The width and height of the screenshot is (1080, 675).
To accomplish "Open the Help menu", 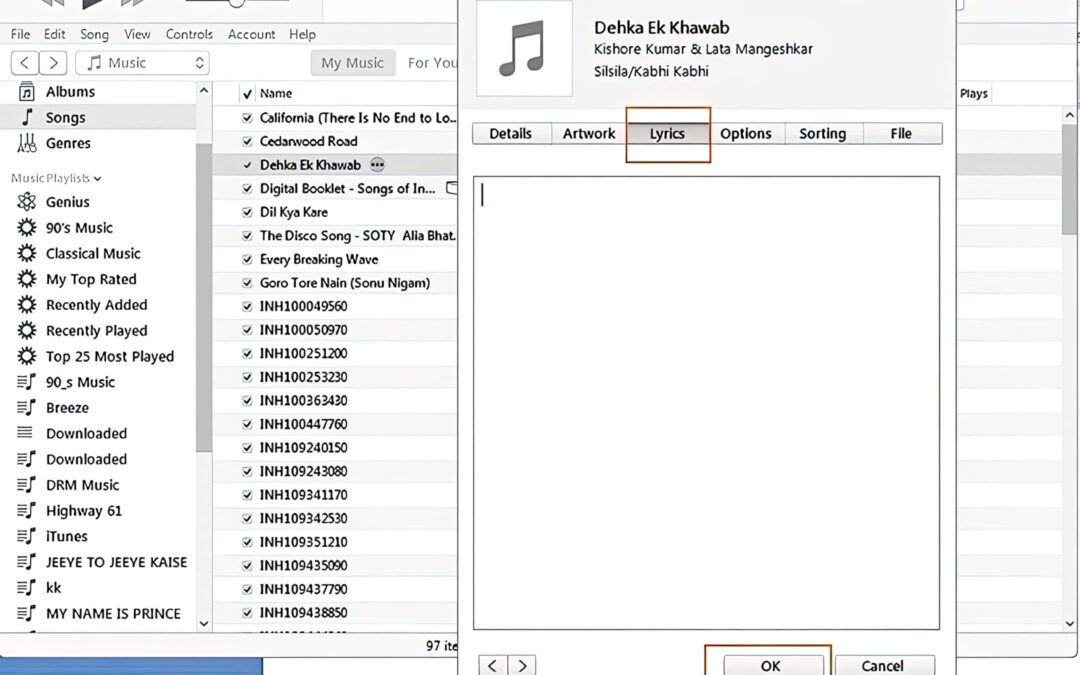I will click(302, 34).
